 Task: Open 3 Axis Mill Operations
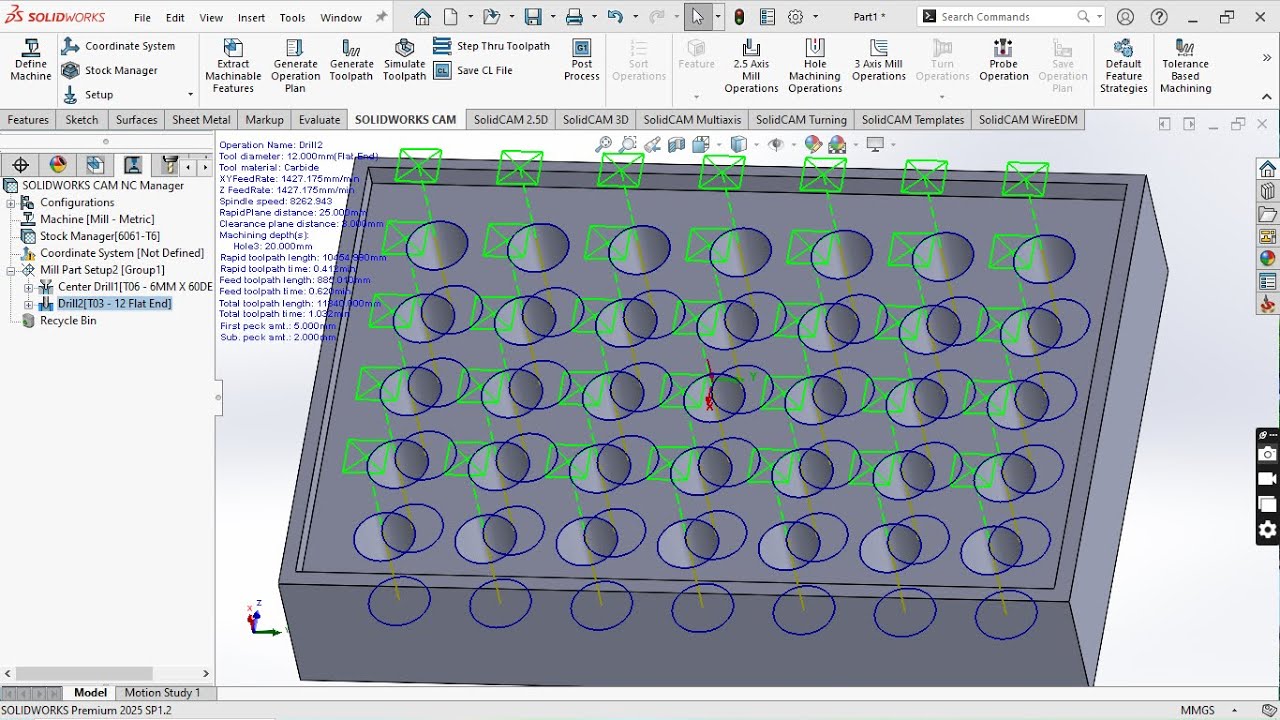pyautogui.click(x=879, y=61)
